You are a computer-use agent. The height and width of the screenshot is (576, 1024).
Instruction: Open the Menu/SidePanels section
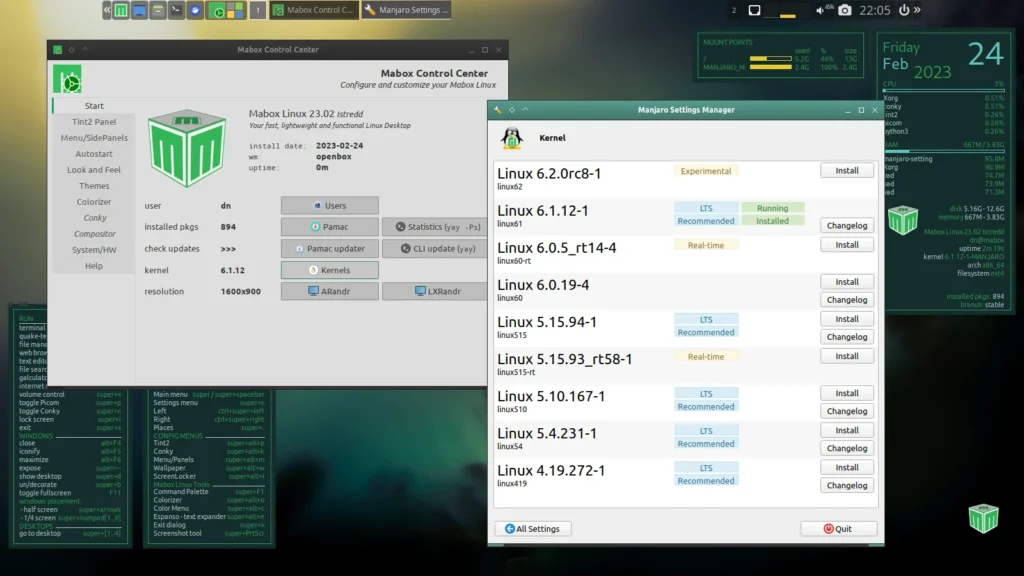94,138
